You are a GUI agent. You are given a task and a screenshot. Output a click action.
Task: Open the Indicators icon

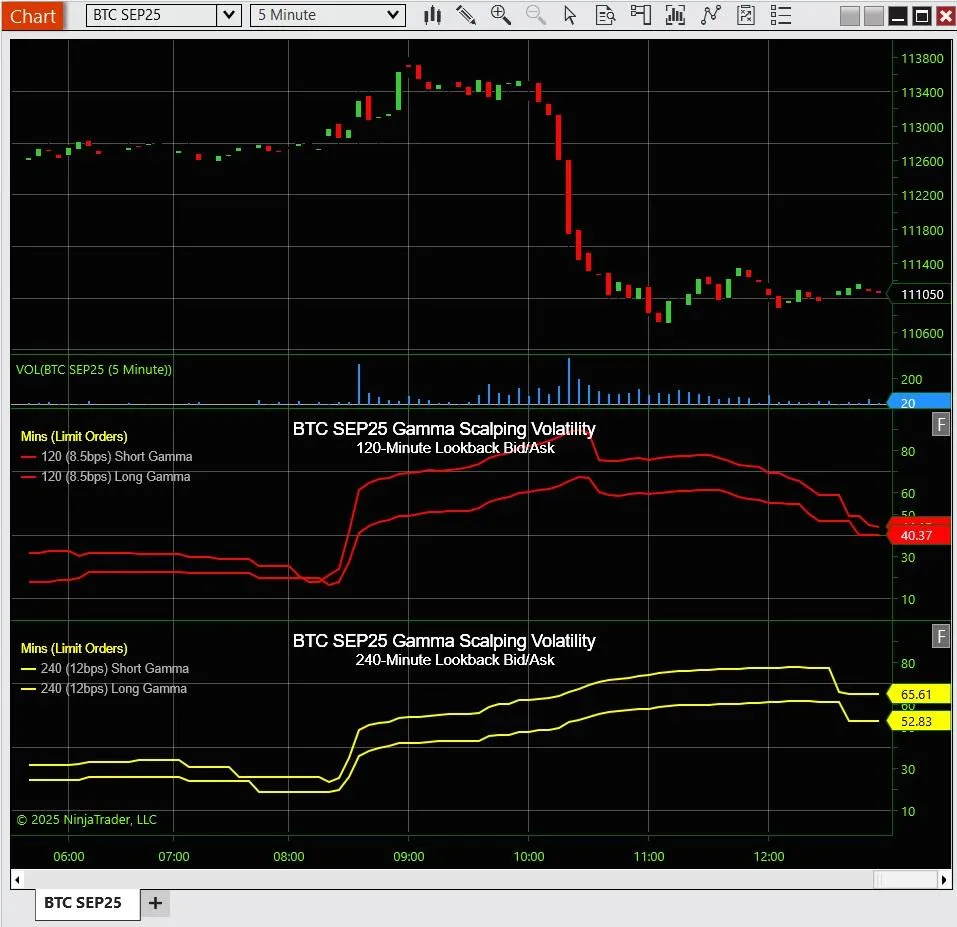(x=675, y=15)
